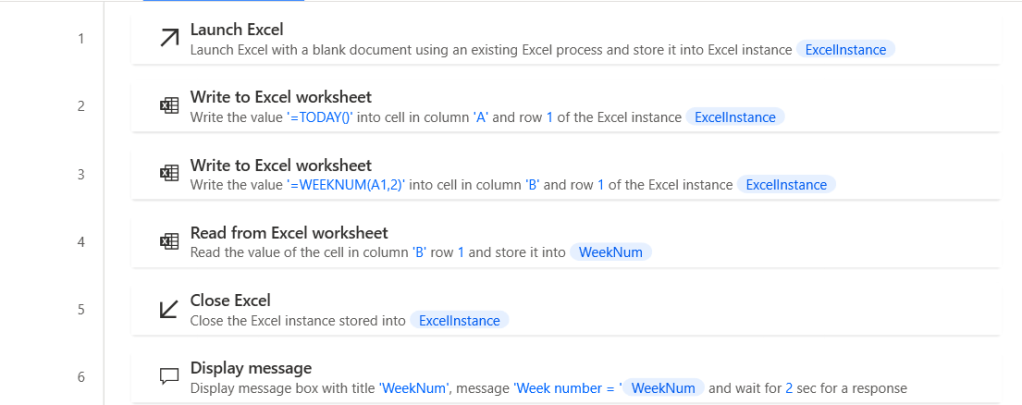Select the ExcelInstance variable in Close Excel step
Image resolution: width=1022 pixels, height=405 pixels.
point(460,320)
